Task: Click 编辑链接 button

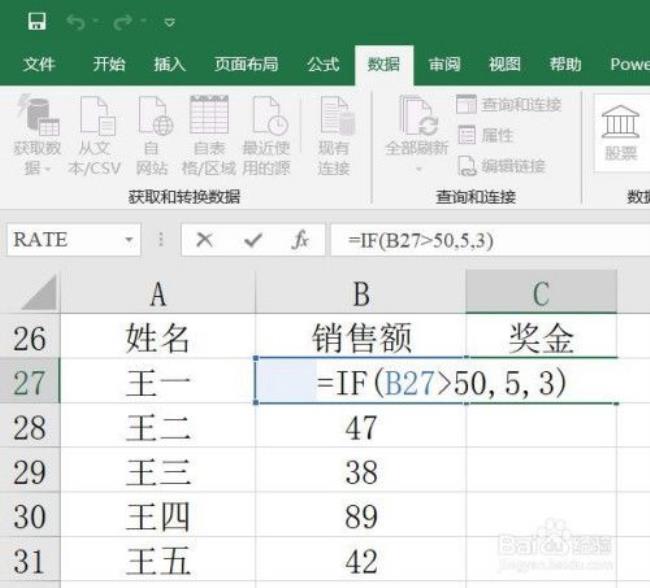Action: pos(502,166)
